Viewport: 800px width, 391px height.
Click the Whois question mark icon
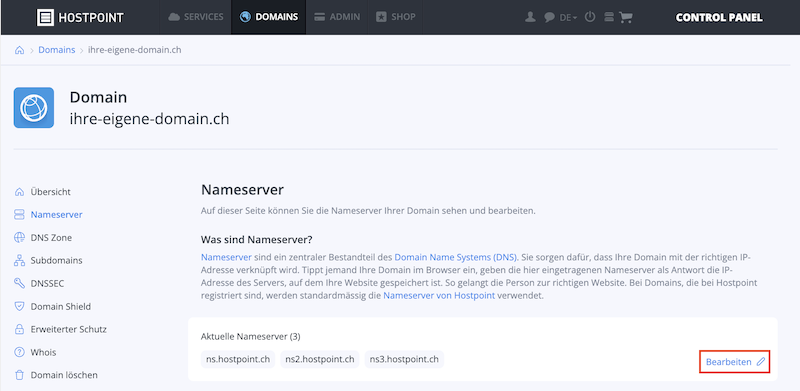pyautogui.click(x=19, y=352)
